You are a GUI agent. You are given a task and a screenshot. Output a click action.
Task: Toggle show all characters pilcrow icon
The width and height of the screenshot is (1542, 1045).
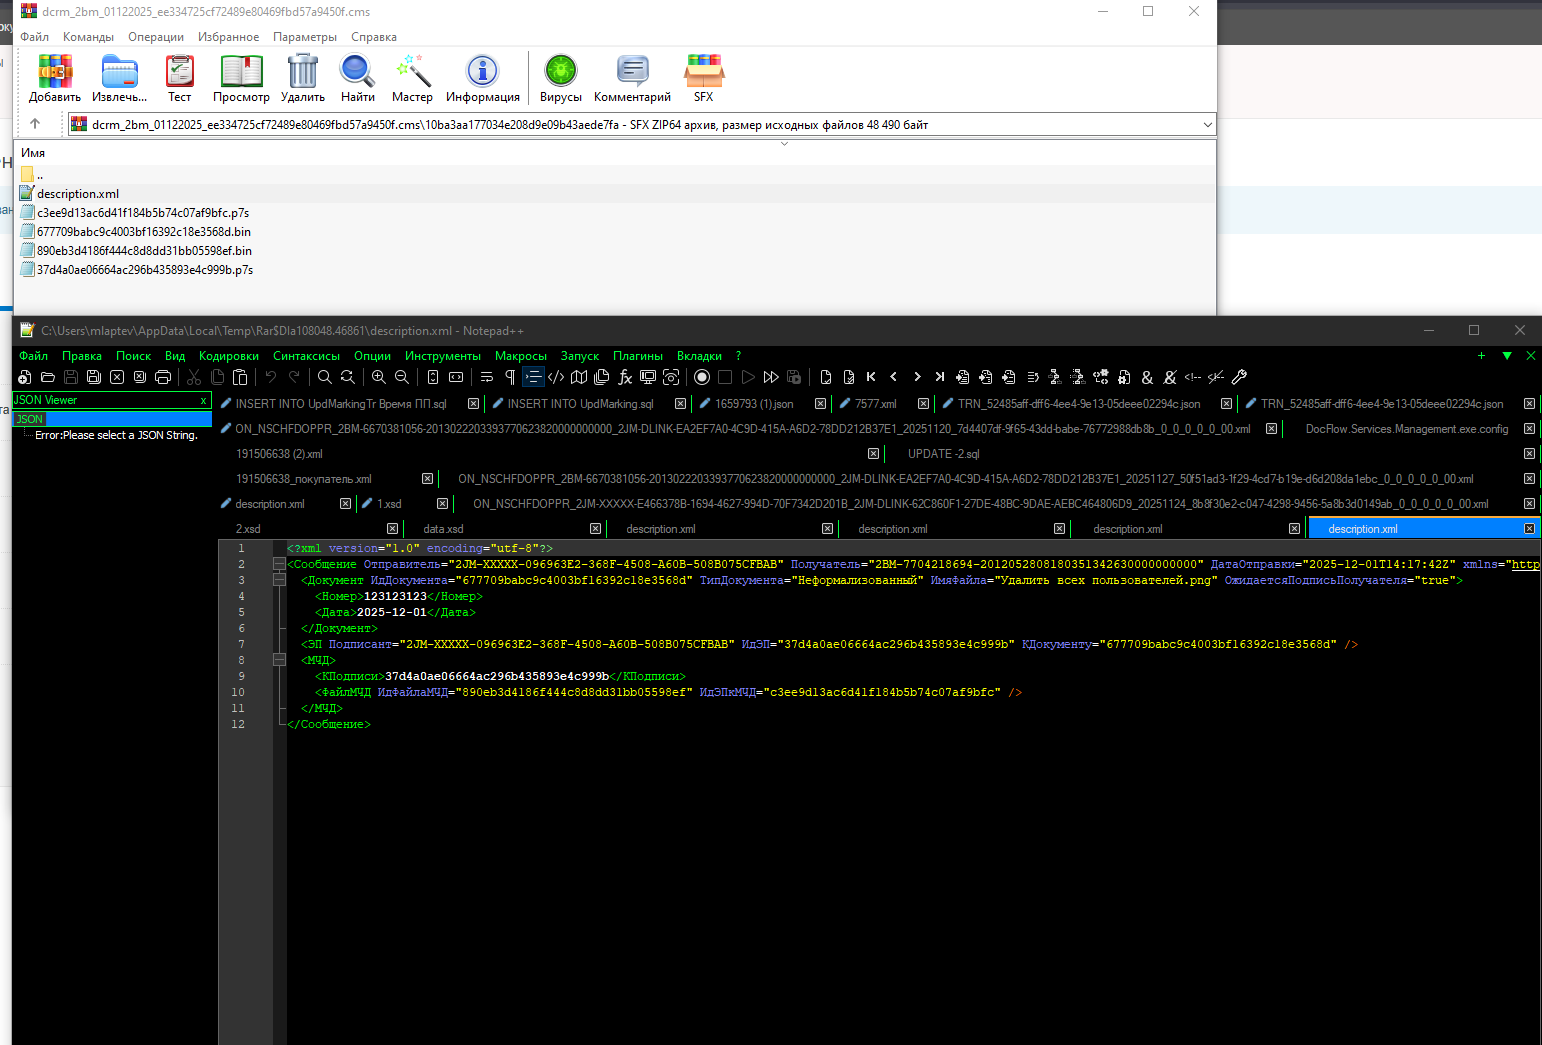pos(510,377)
